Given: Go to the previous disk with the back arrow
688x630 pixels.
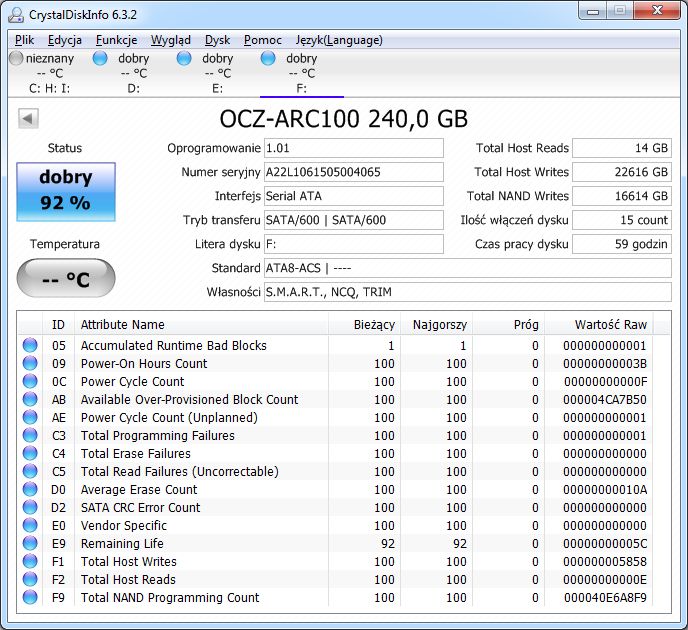Looking at the screenshot, I should click(x=28, y=118).
